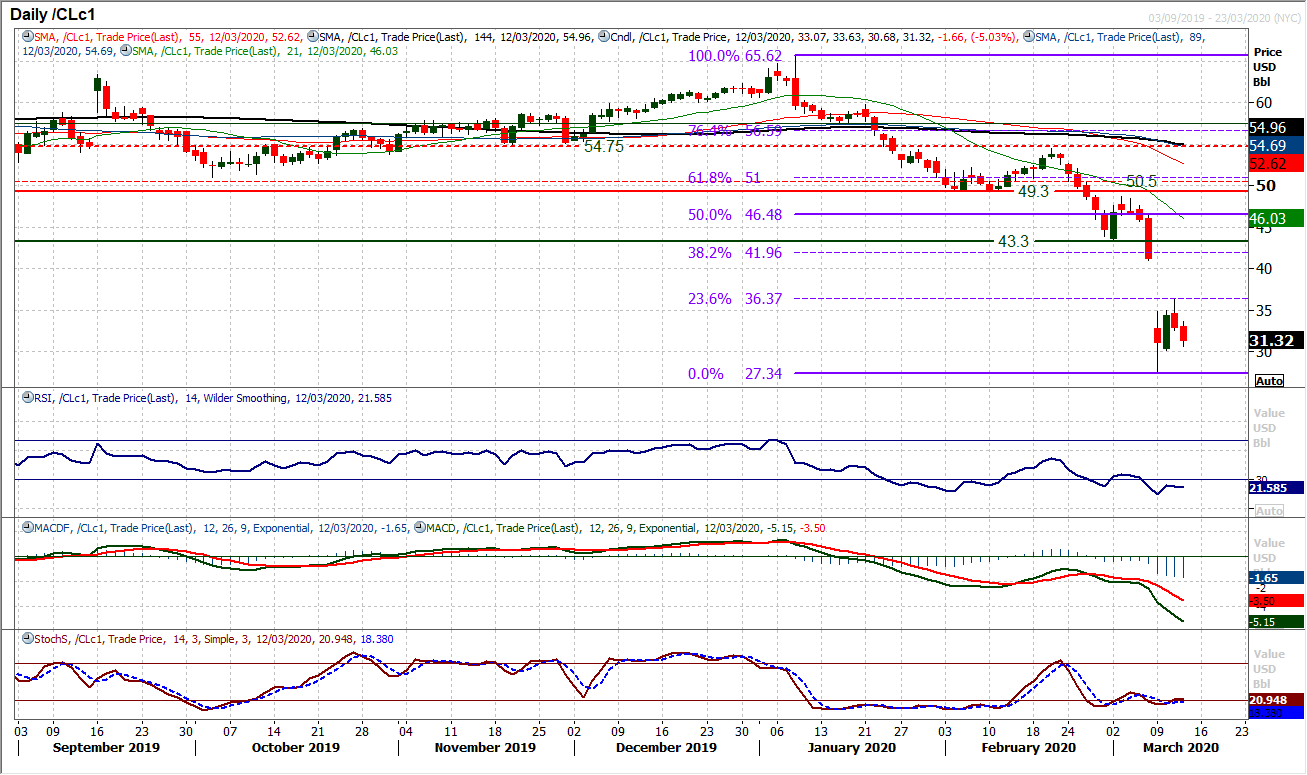
Task: Click the 46.03 green SMA value tag
Action: (x=1276, y=218)
